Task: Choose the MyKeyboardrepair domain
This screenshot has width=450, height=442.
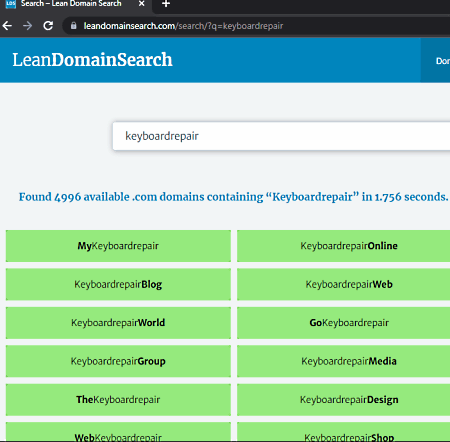Action: coord(118,246)
